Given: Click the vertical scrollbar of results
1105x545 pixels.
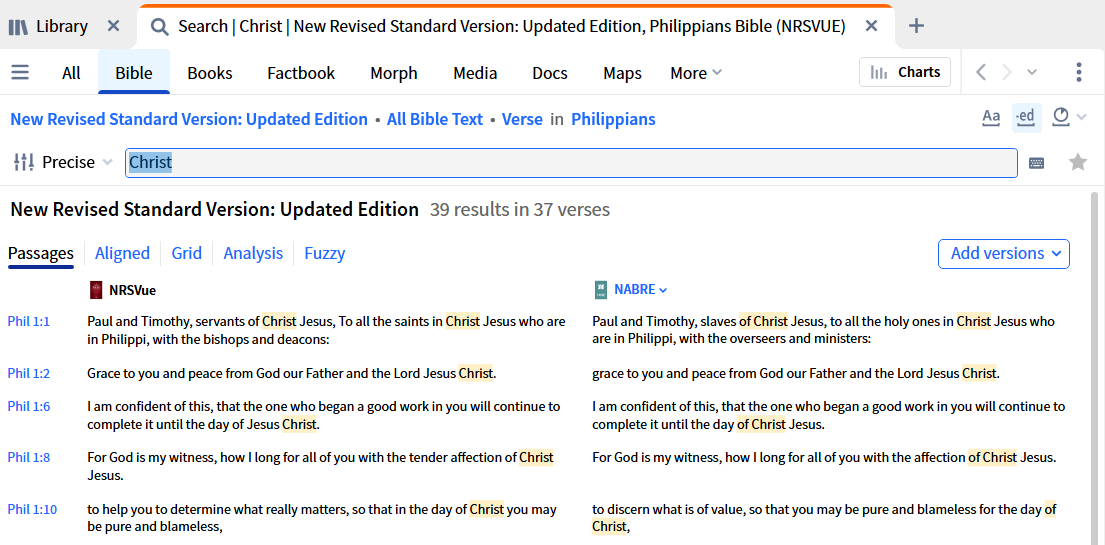Looking at the screenshot, I should click(x=1094, y=367).
